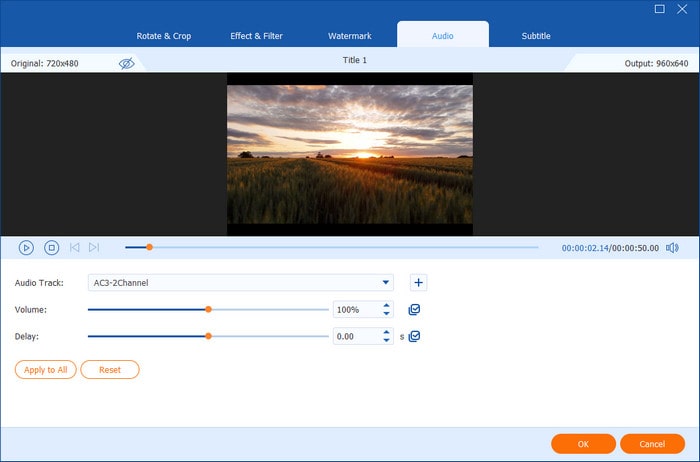The width and height of the screenshot is (700, 462).
Task: Apply volume setting to all icon
Action: click(414, 310)
